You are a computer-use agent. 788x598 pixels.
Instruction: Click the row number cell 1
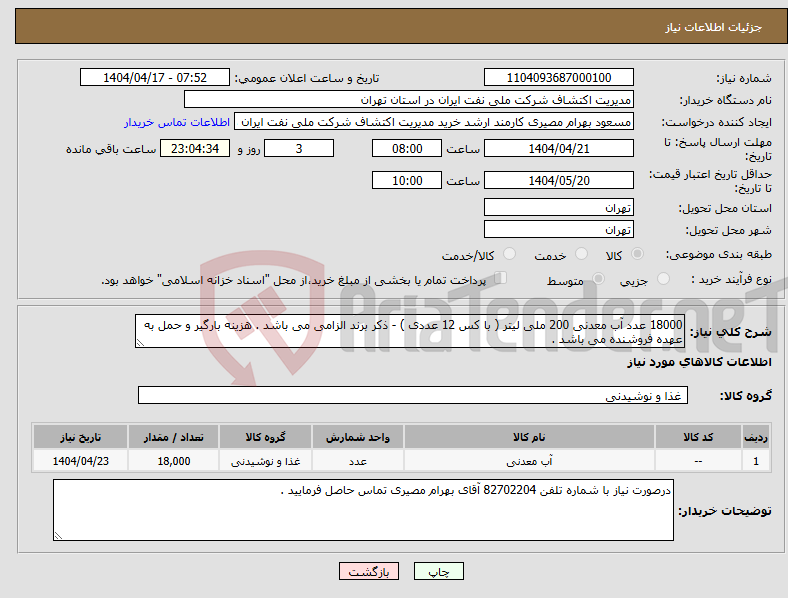pos(756,461)
